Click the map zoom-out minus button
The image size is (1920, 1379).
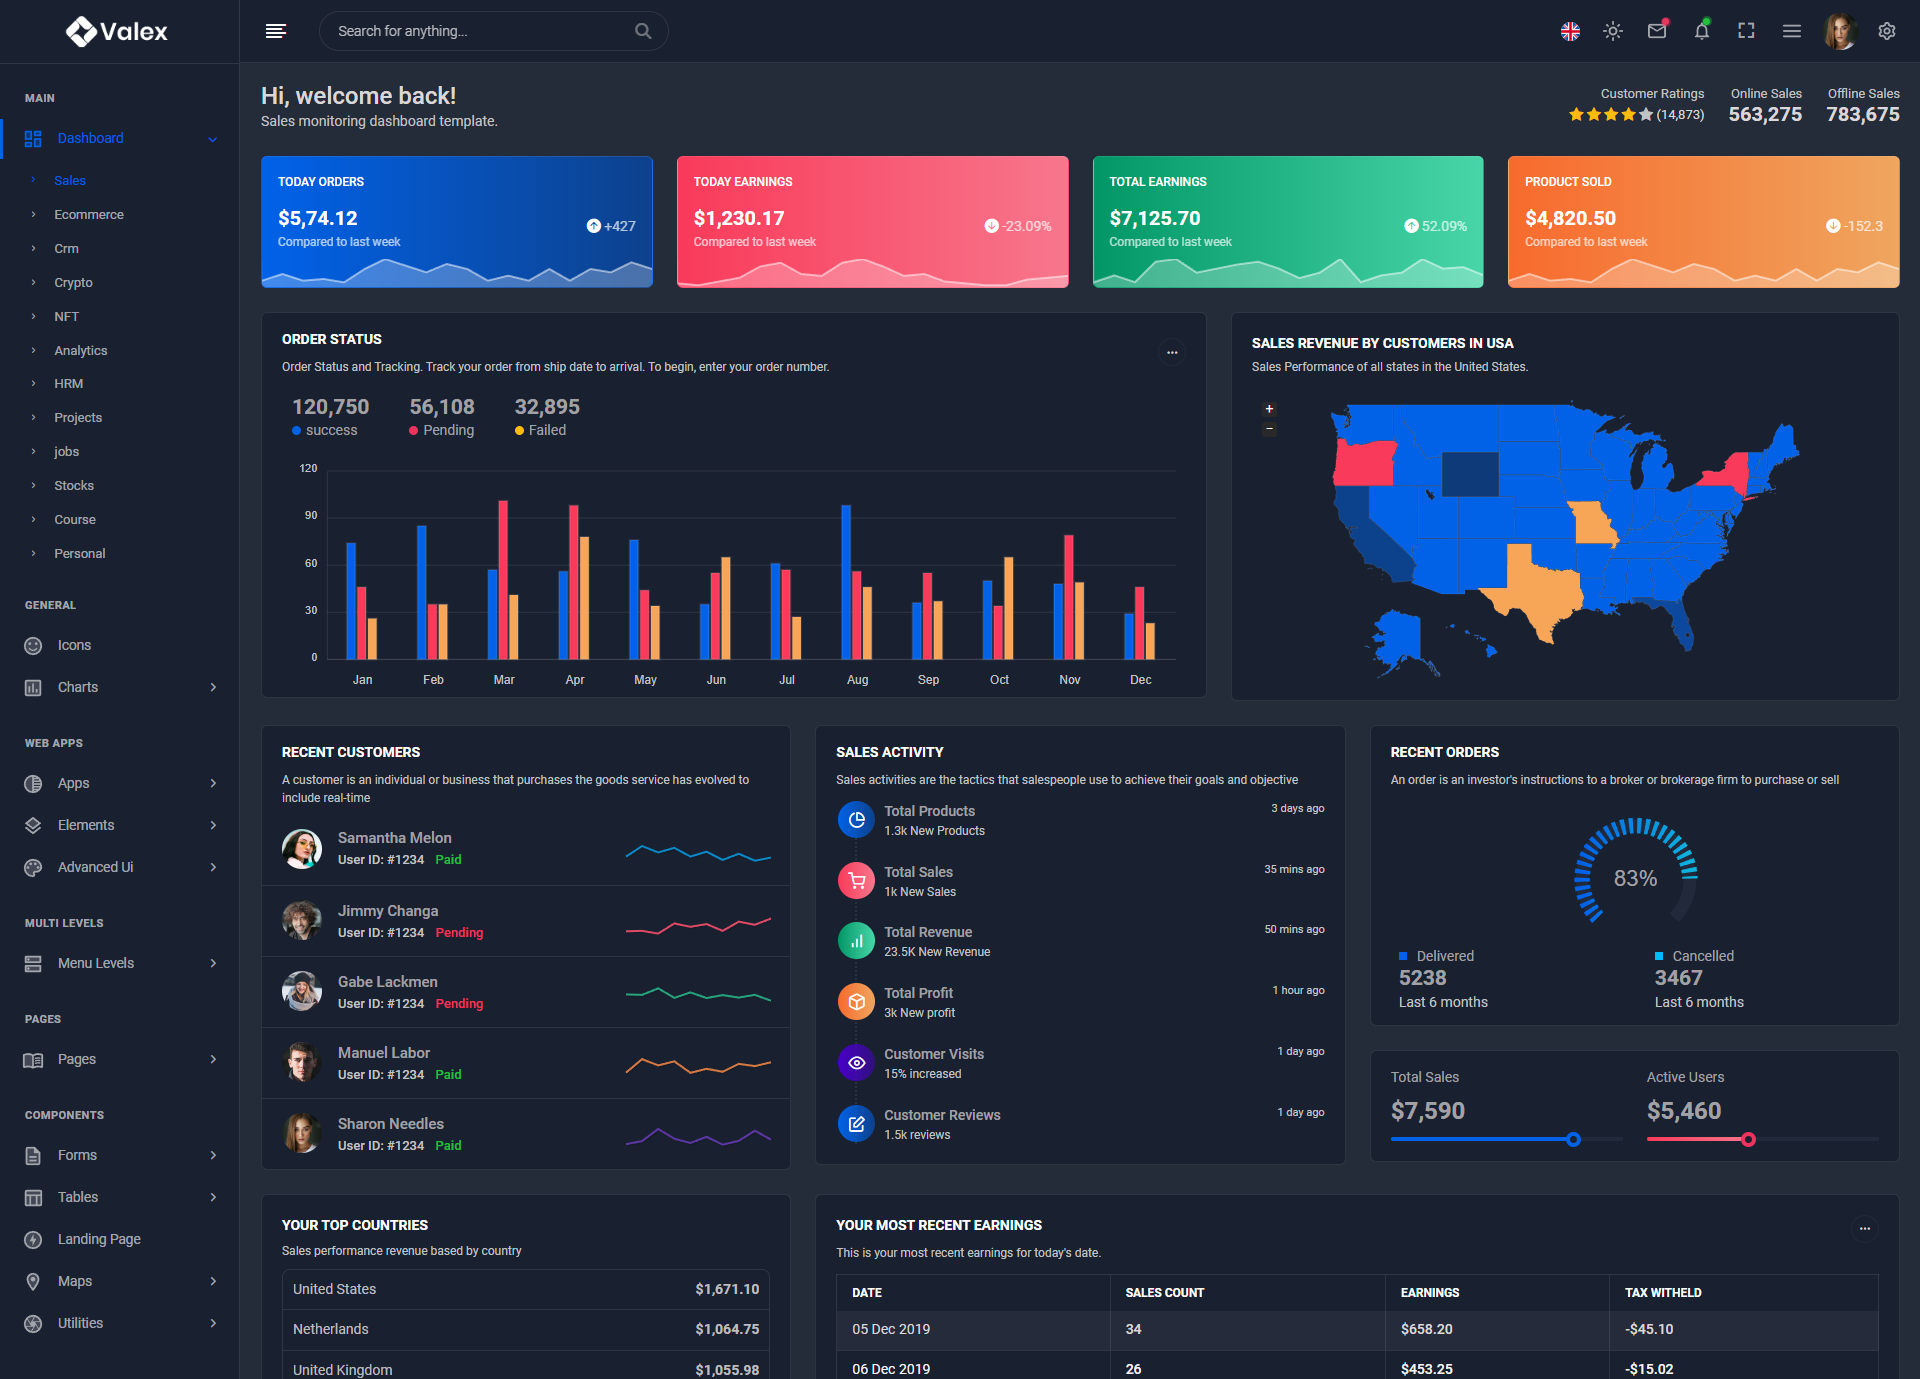tap(1269, 429)
